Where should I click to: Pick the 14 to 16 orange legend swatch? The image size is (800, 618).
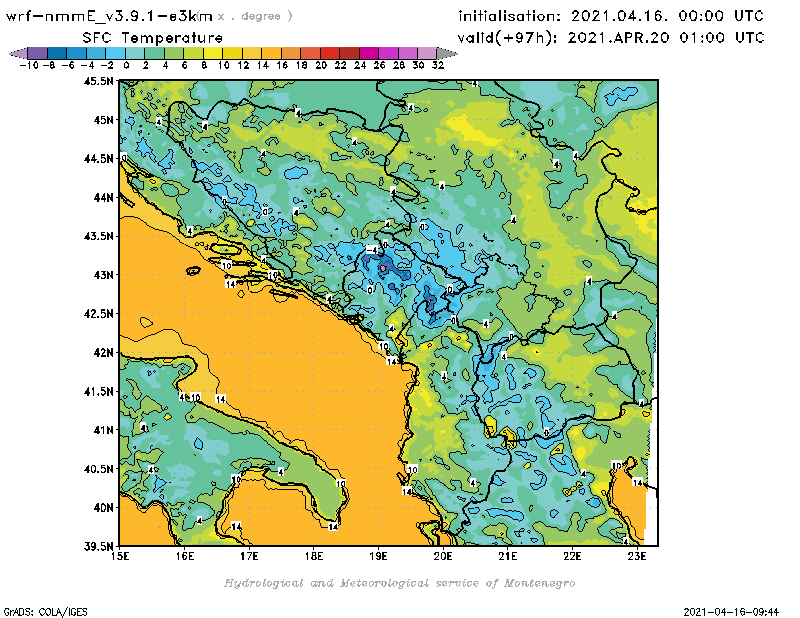point(271,53)
